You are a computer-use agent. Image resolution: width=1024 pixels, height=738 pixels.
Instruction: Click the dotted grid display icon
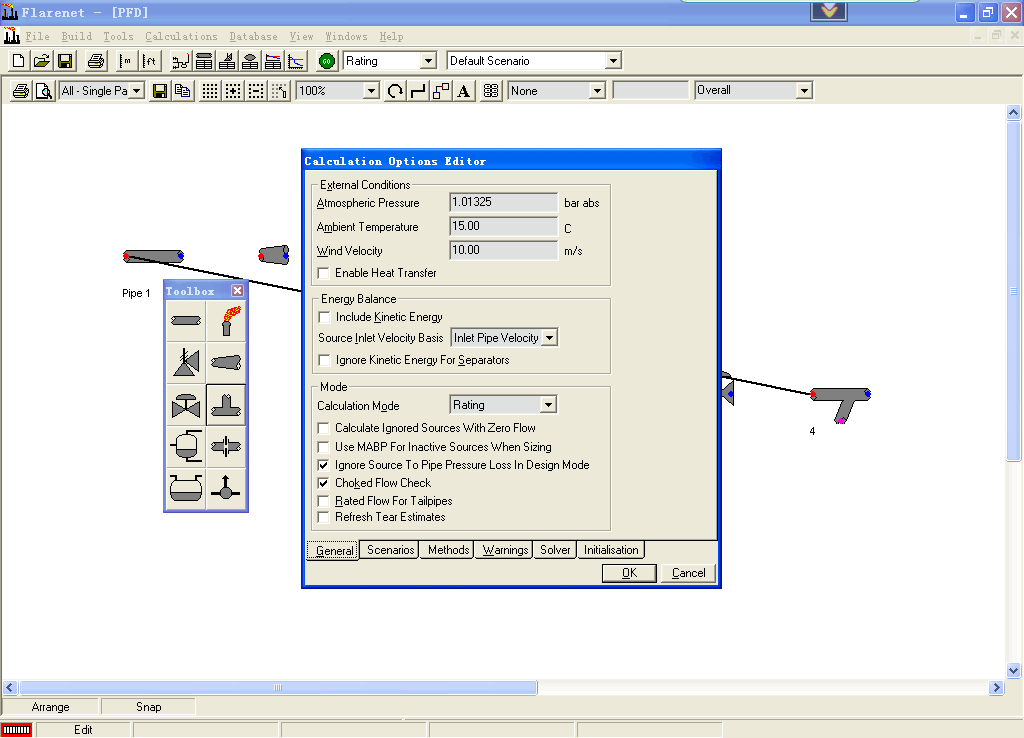210,91
